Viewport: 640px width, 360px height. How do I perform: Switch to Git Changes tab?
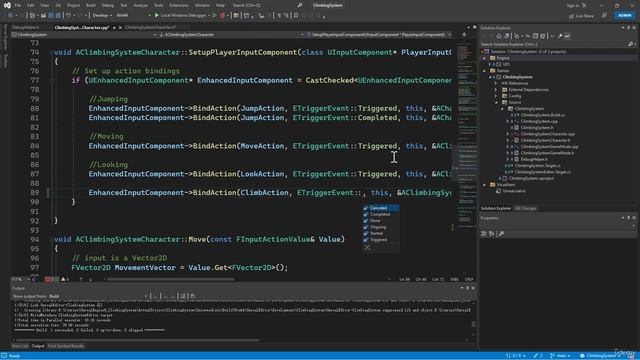click(525, 208)
